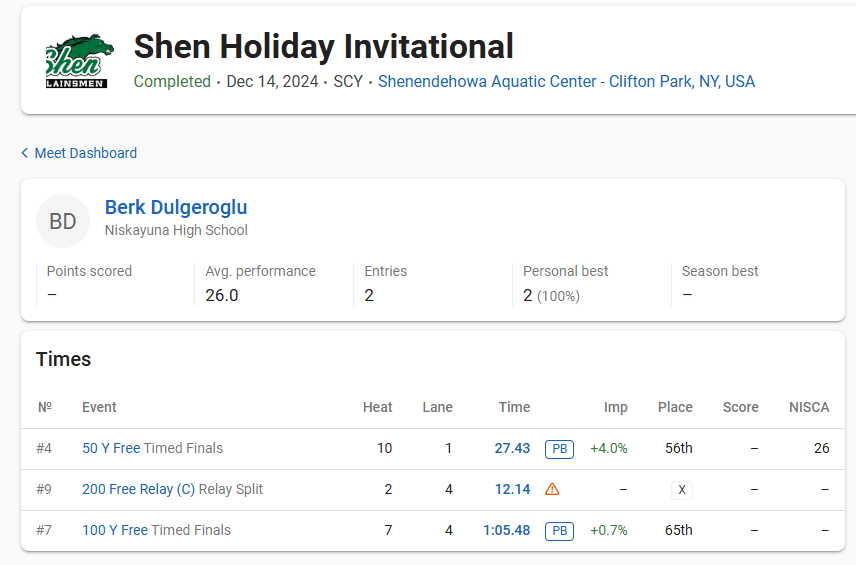Image resolution: width=856 pixels, height=565 pixels.
Task: Click the NISCA column header
Action: (x=809, y=408)
